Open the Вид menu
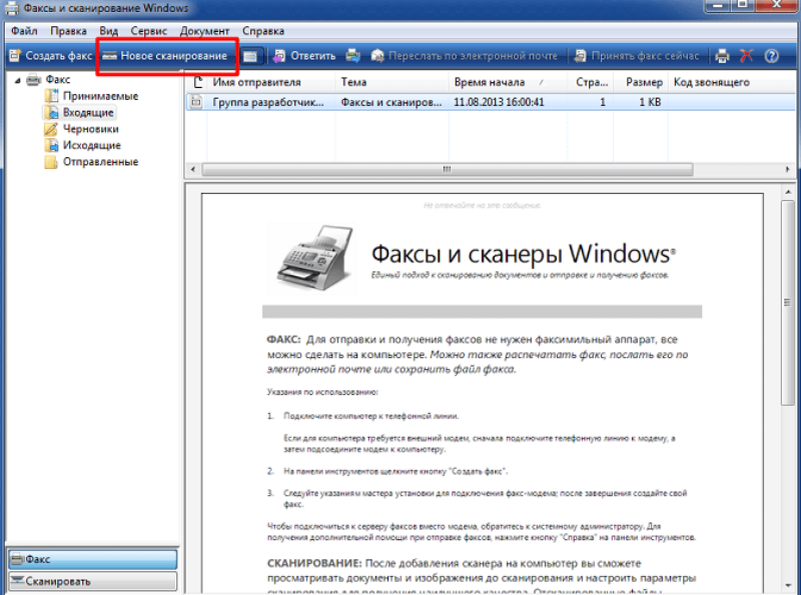The image size is (801, 595). pos(108,31)
